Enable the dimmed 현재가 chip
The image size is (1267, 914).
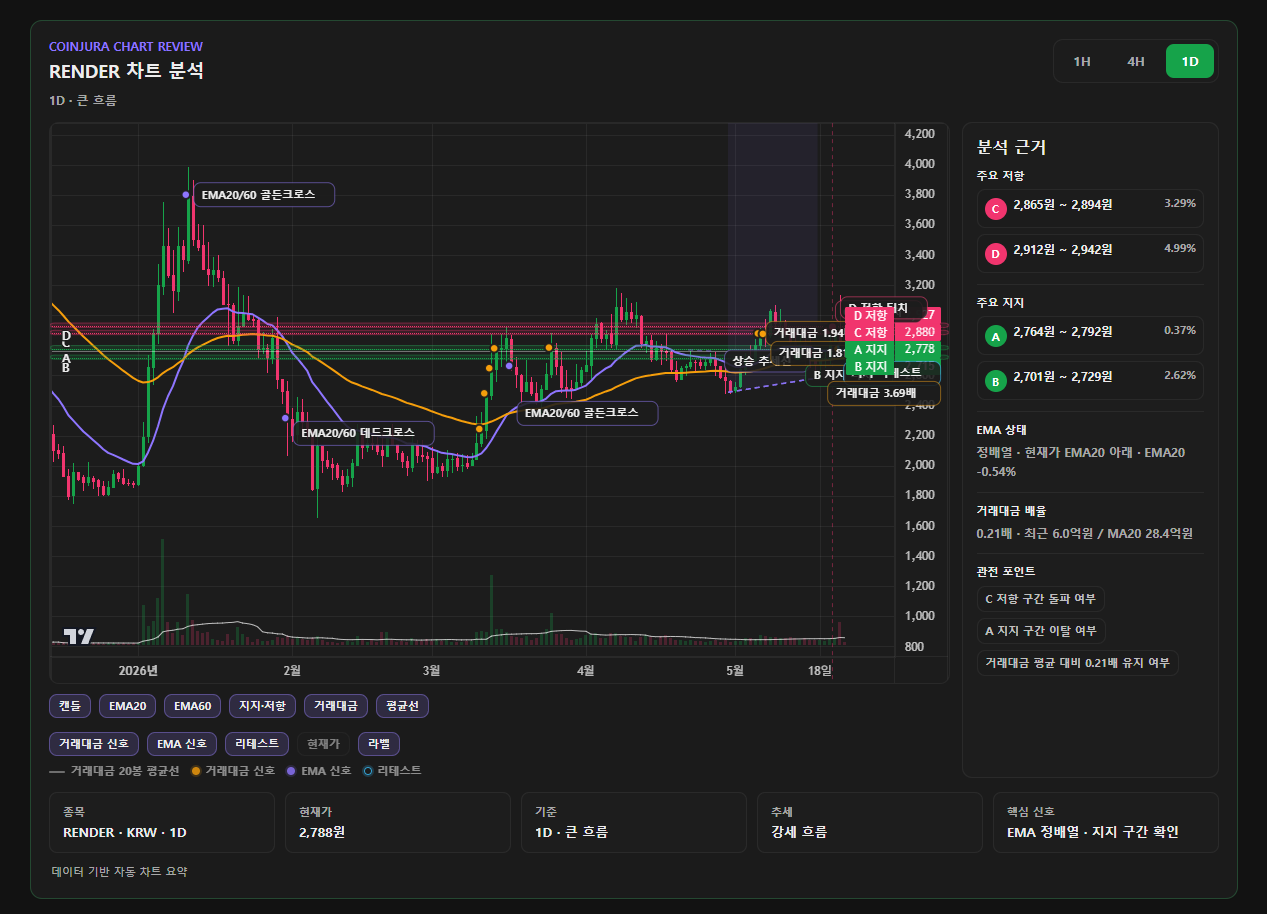tap(324, 744)
